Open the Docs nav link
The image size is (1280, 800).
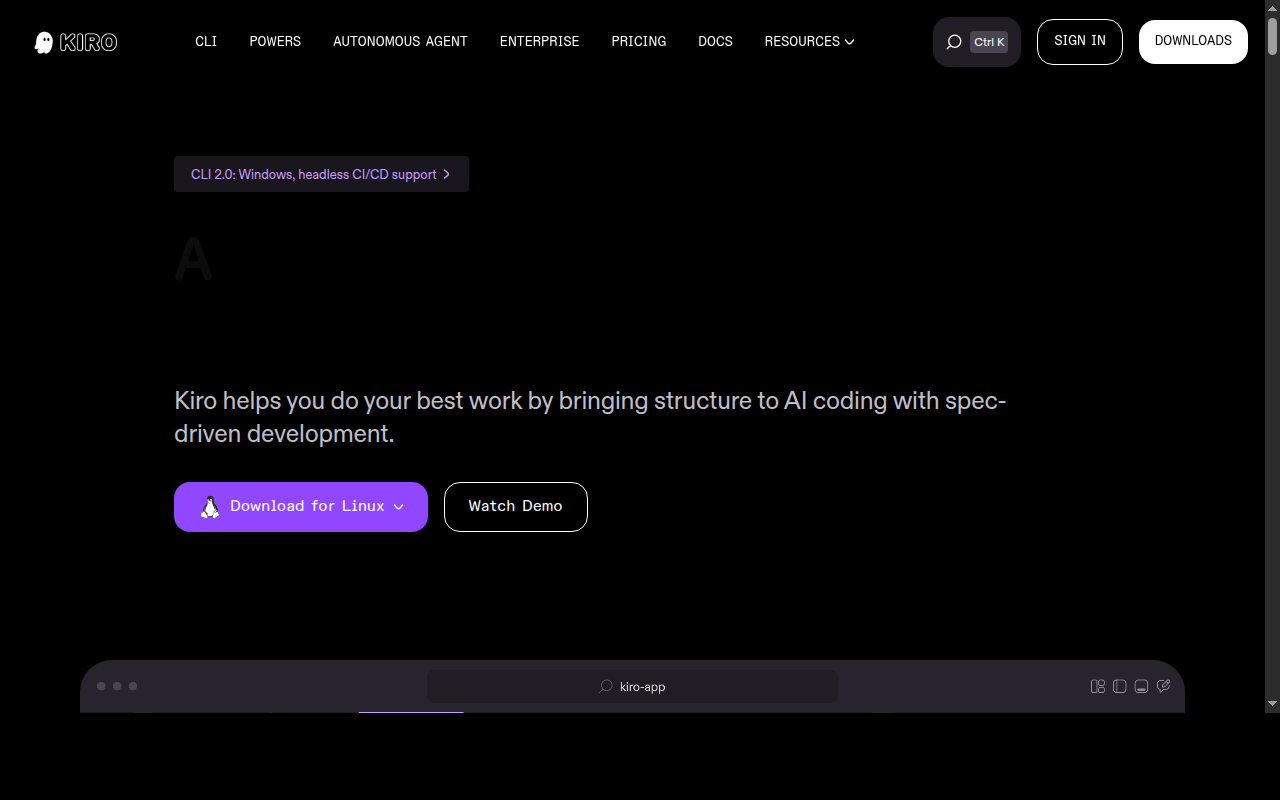pos(715,41)
